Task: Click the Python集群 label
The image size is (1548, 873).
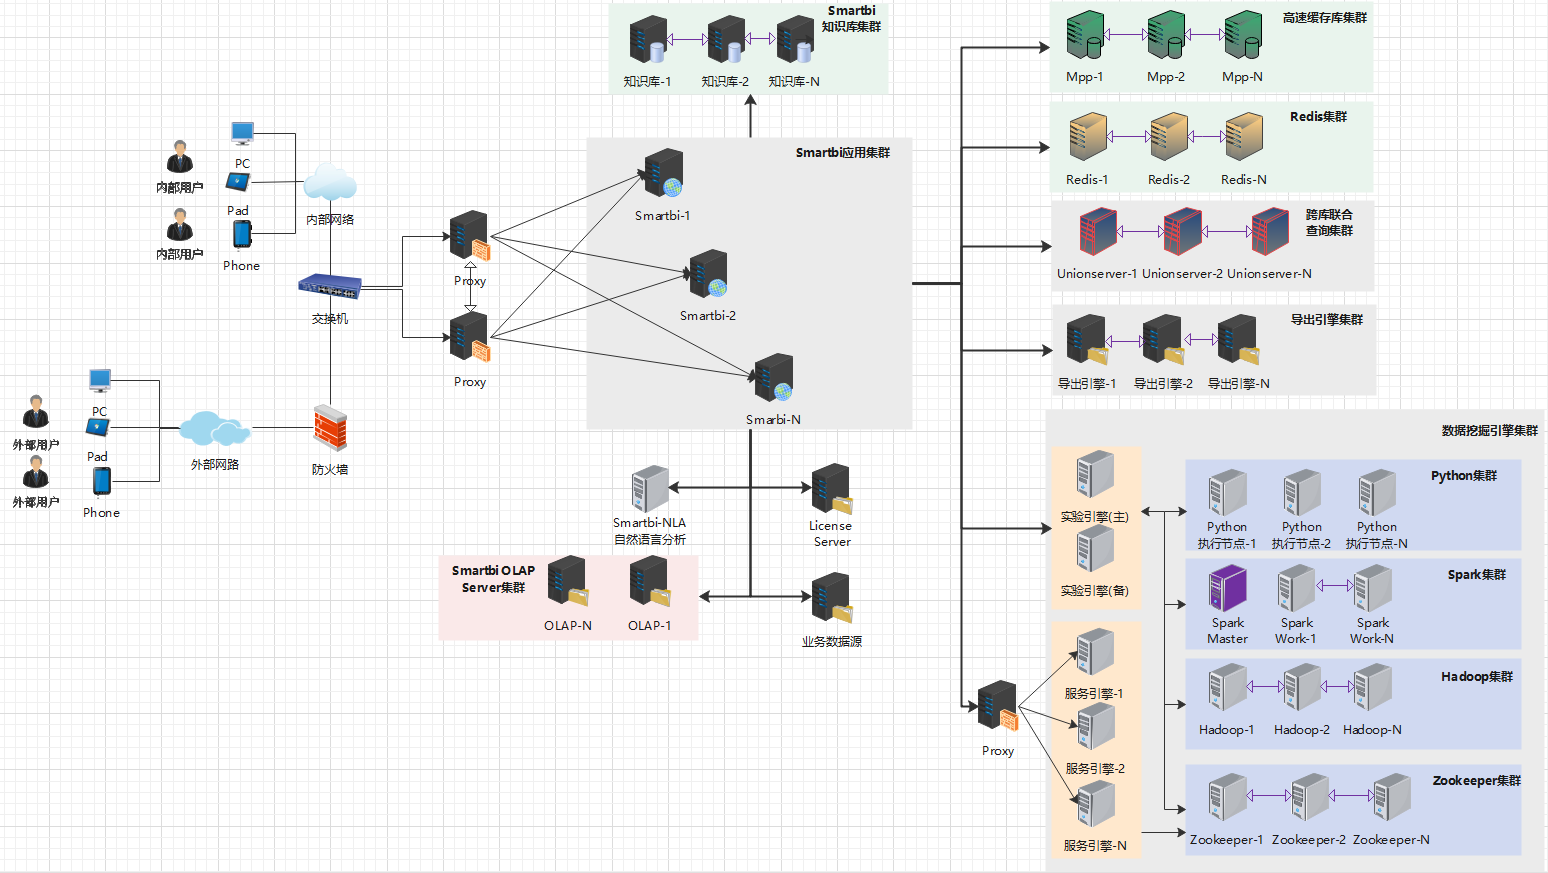Action: coord(1463,476)
